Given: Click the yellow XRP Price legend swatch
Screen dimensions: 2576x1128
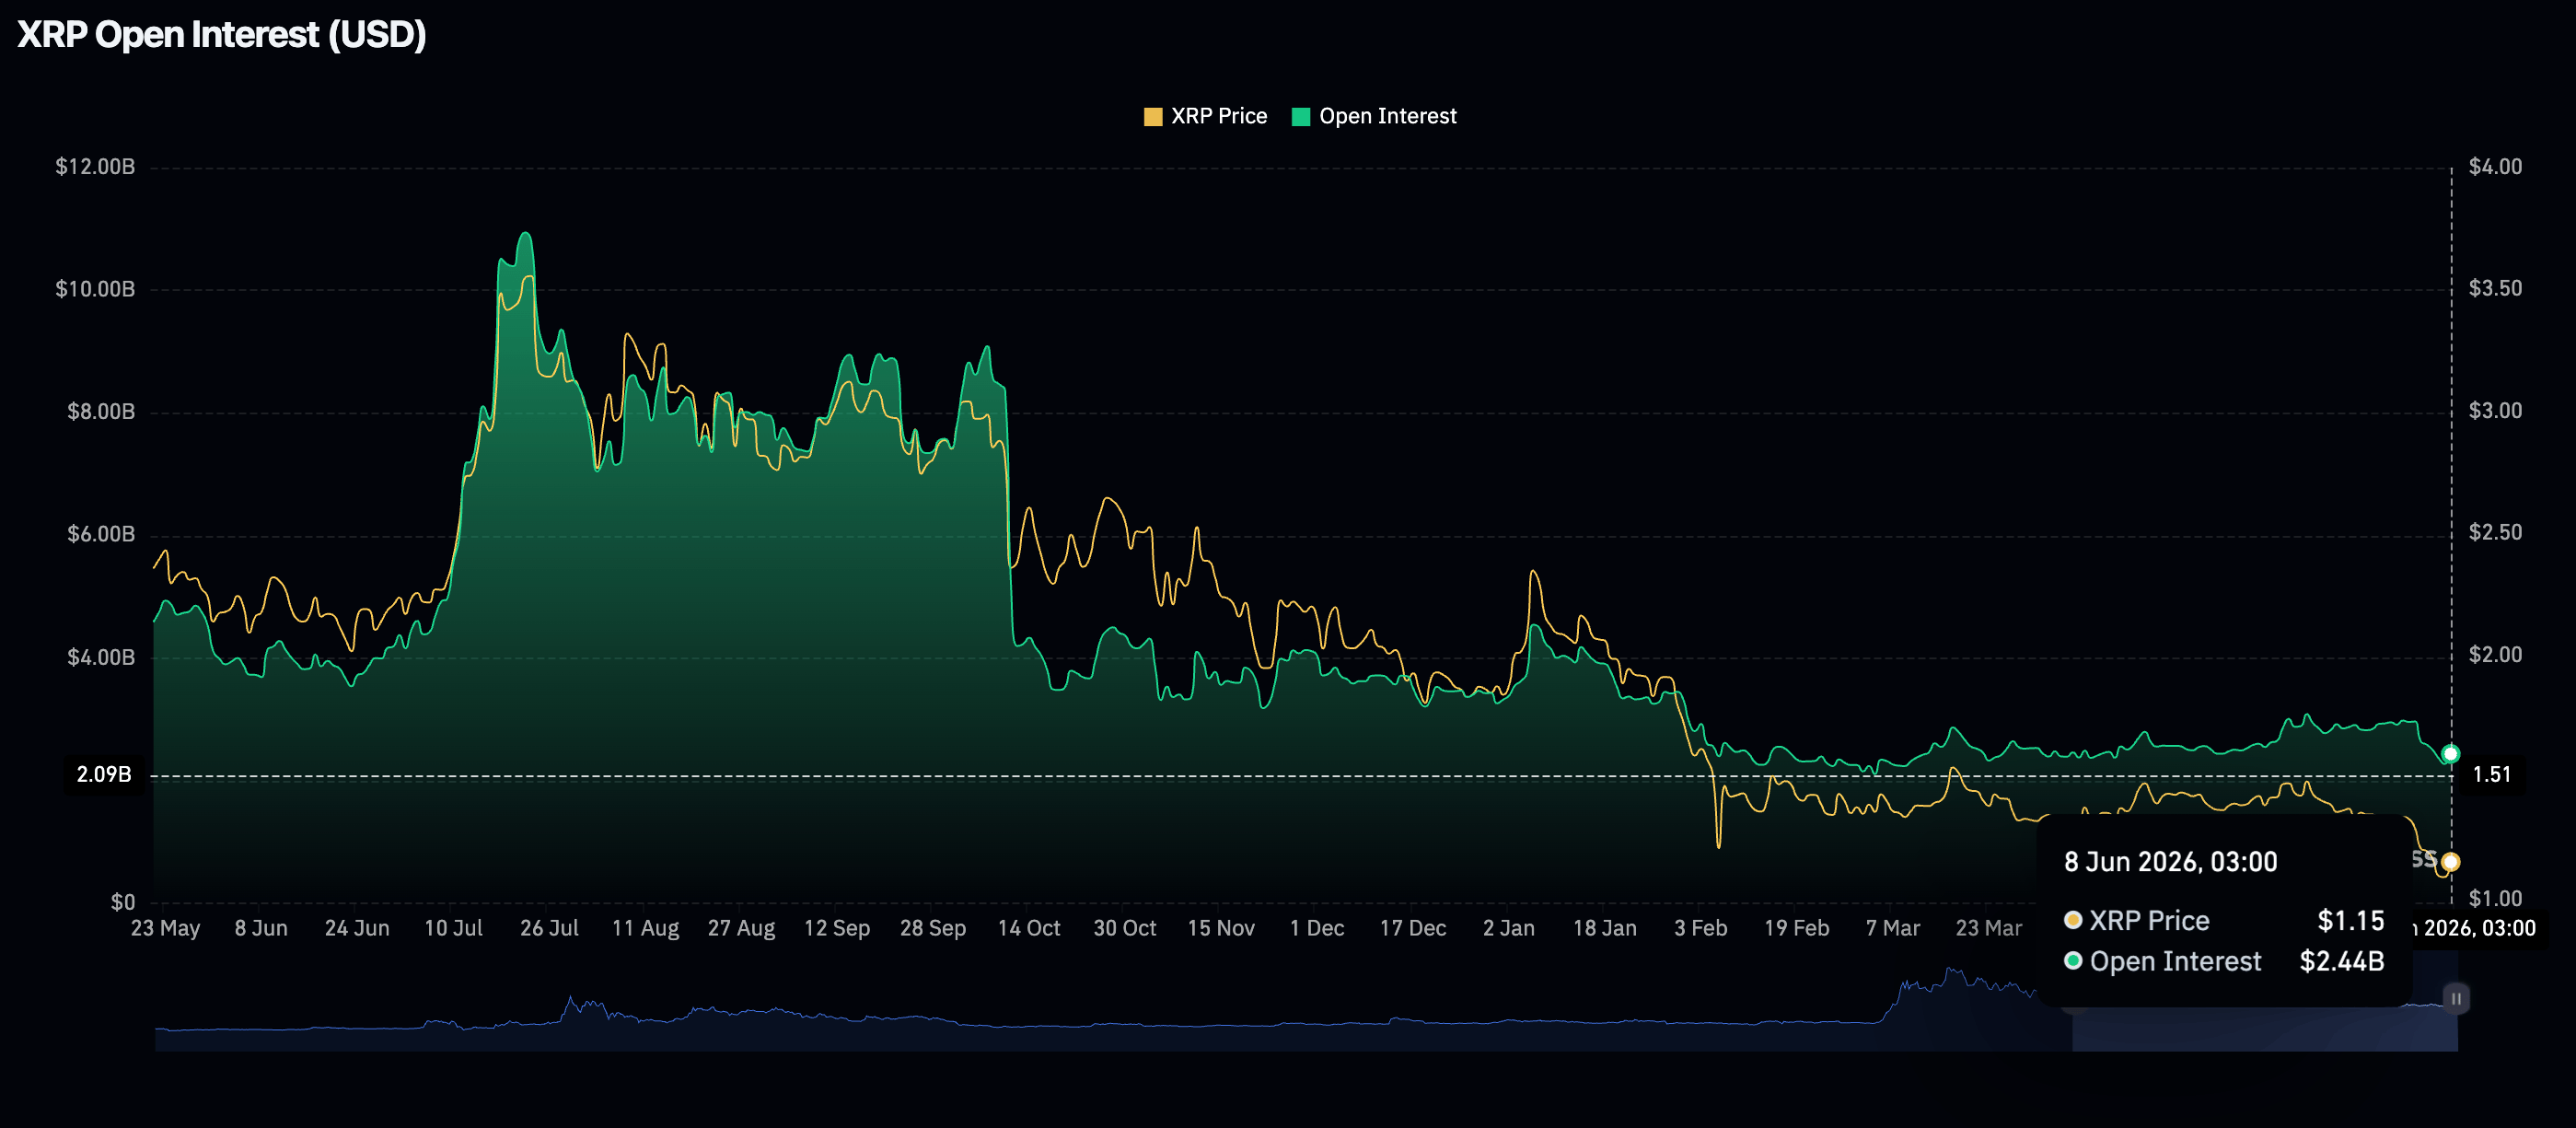Looking at the screenshot, I should [1152, 117].
